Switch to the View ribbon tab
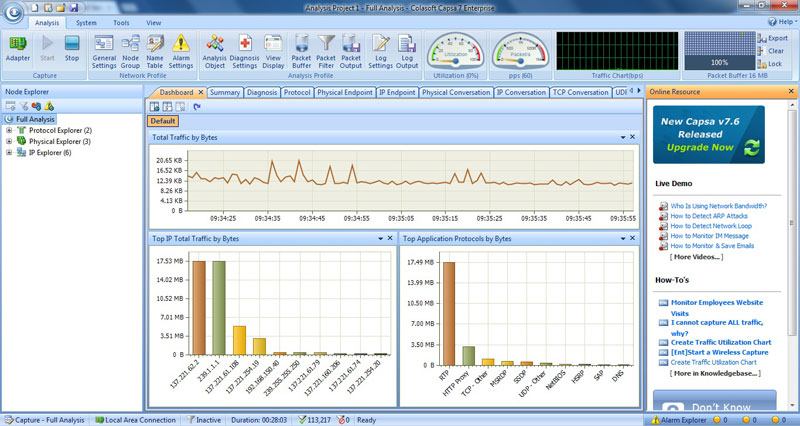The height and width of the screenshot is (426, 800). point(154,23)
